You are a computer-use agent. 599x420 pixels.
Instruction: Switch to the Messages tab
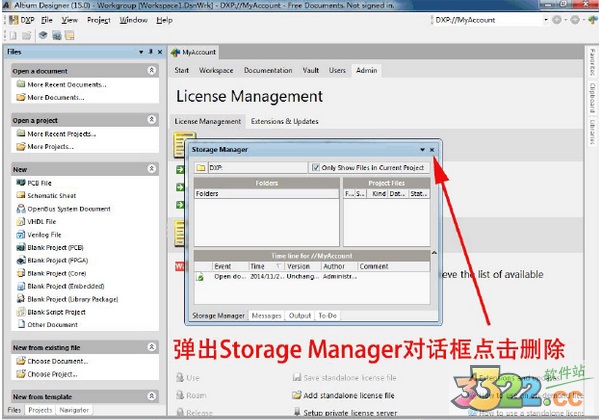pyautogui.click(x=266, y=315)
